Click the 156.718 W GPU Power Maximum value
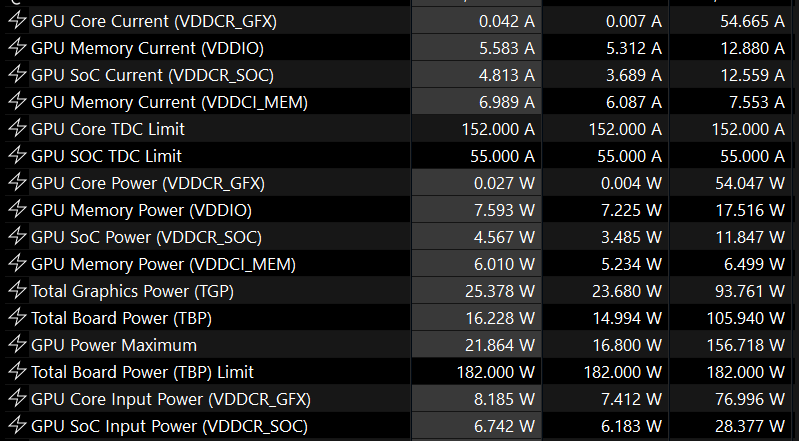 [x=743, y=345]
